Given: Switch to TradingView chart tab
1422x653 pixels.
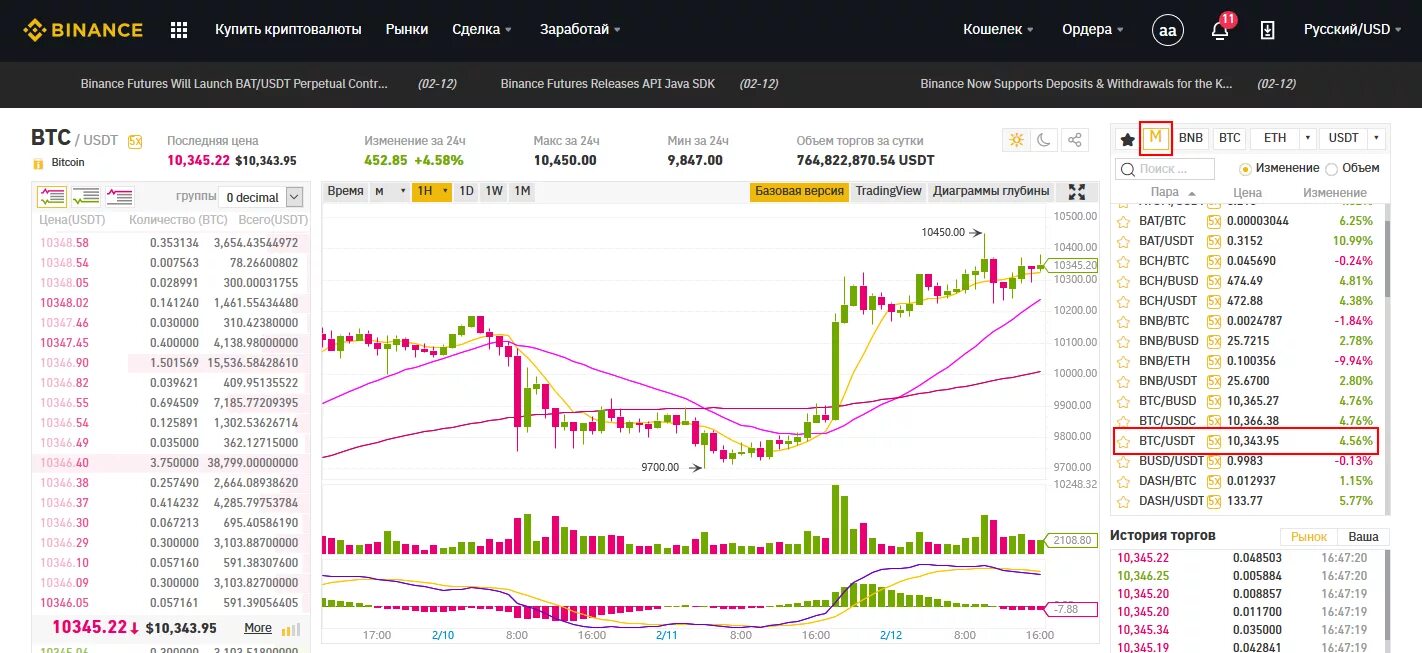Looking at the screenshot, I should pos(888,191).
